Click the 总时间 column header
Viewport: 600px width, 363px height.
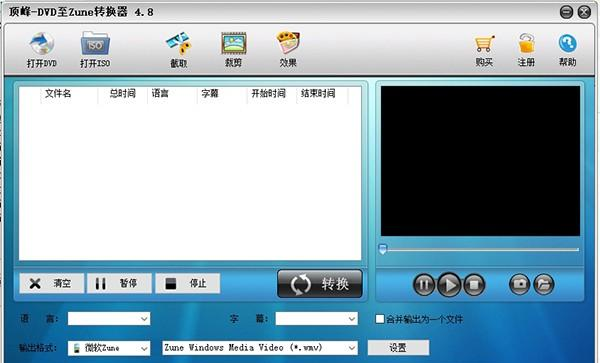click(x=122, y=94)
